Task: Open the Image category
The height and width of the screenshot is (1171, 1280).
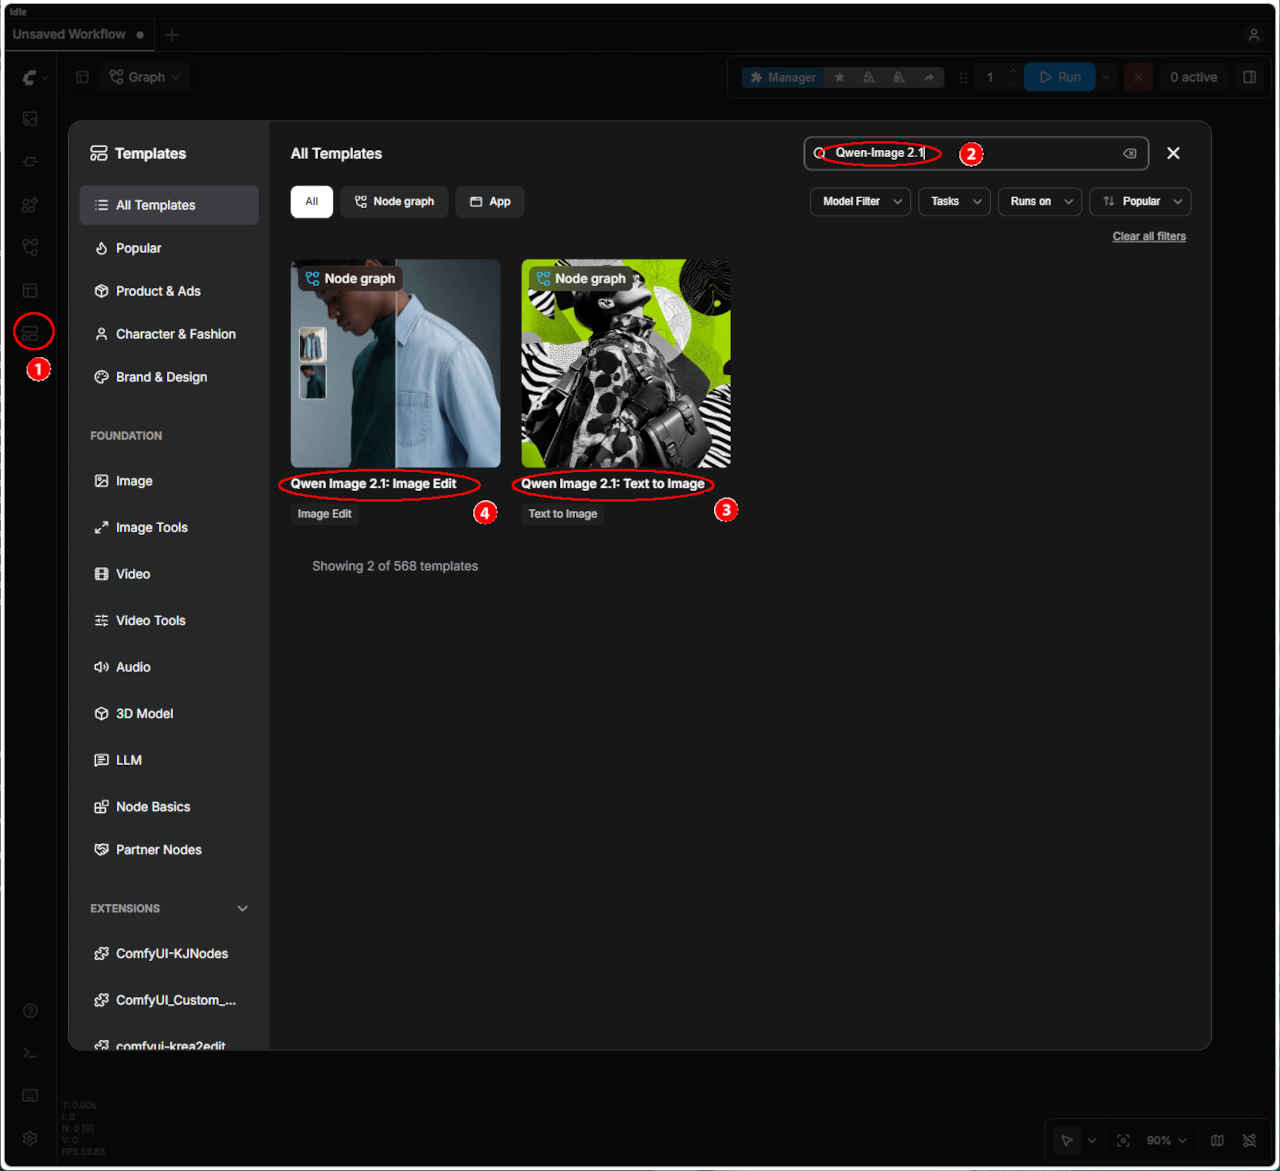Action: click(169, 481)
